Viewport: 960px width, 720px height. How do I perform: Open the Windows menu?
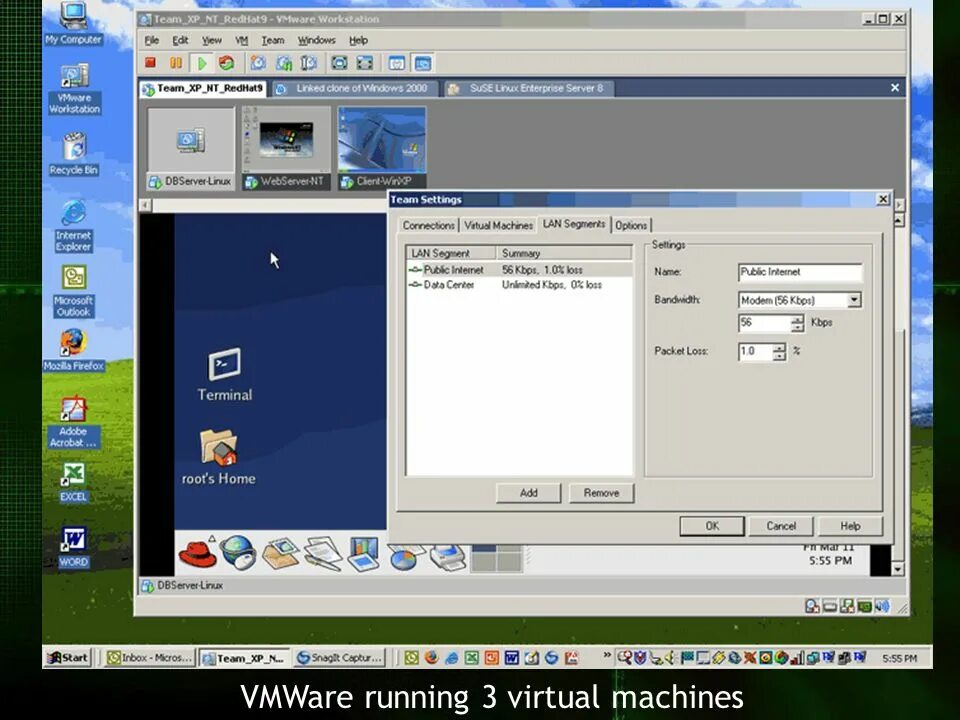(x=316, y=40)
